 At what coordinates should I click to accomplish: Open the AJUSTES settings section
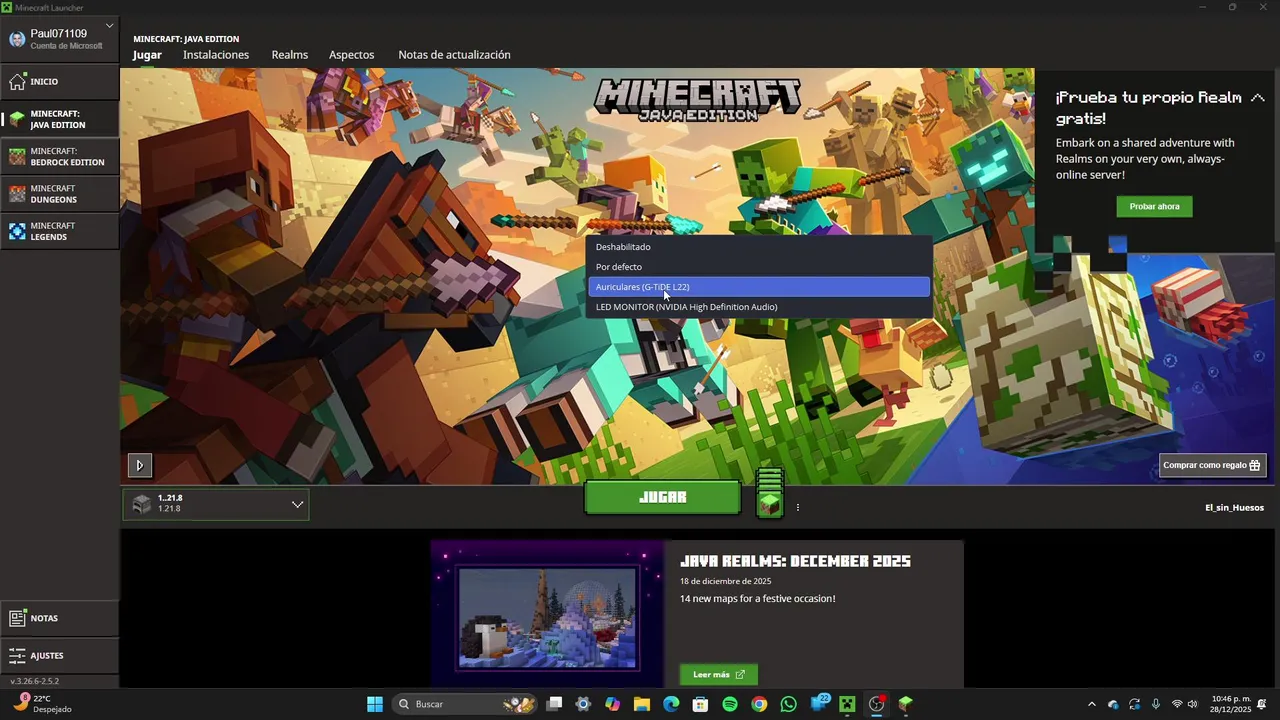pyautogui.click(x=60, y=656)
